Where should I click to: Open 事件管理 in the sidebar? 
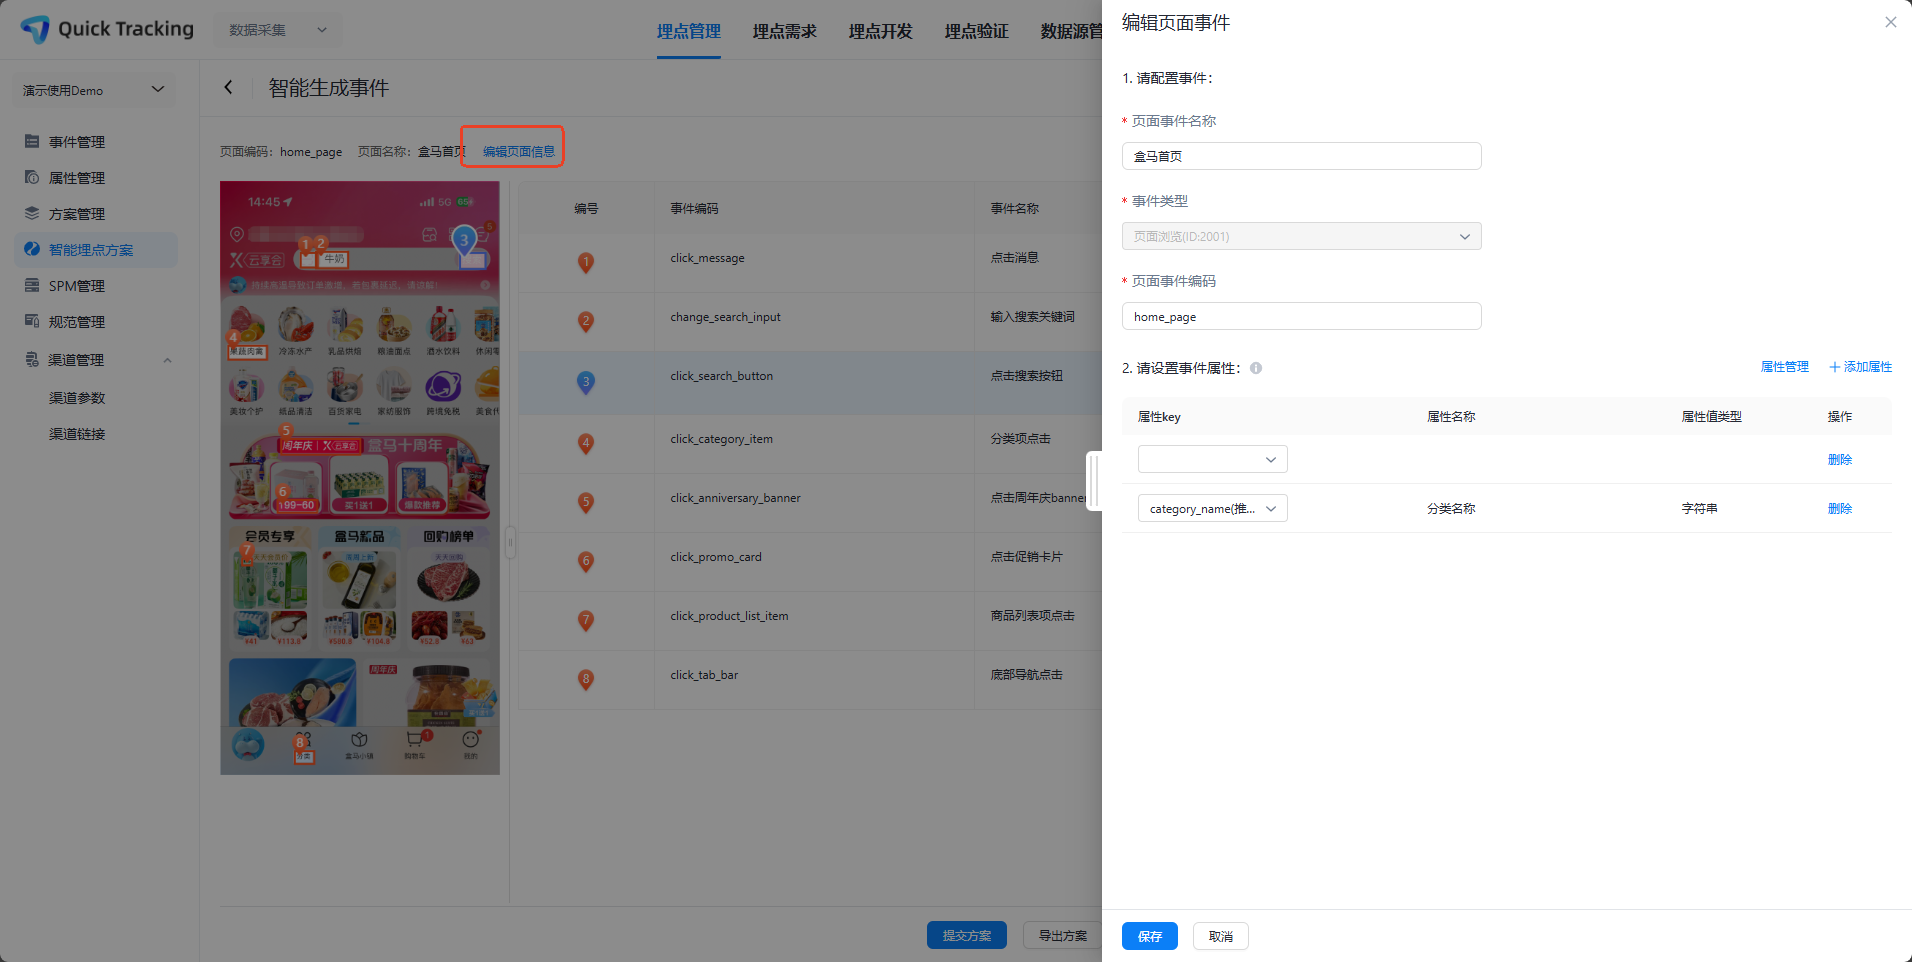coord(77,142)
